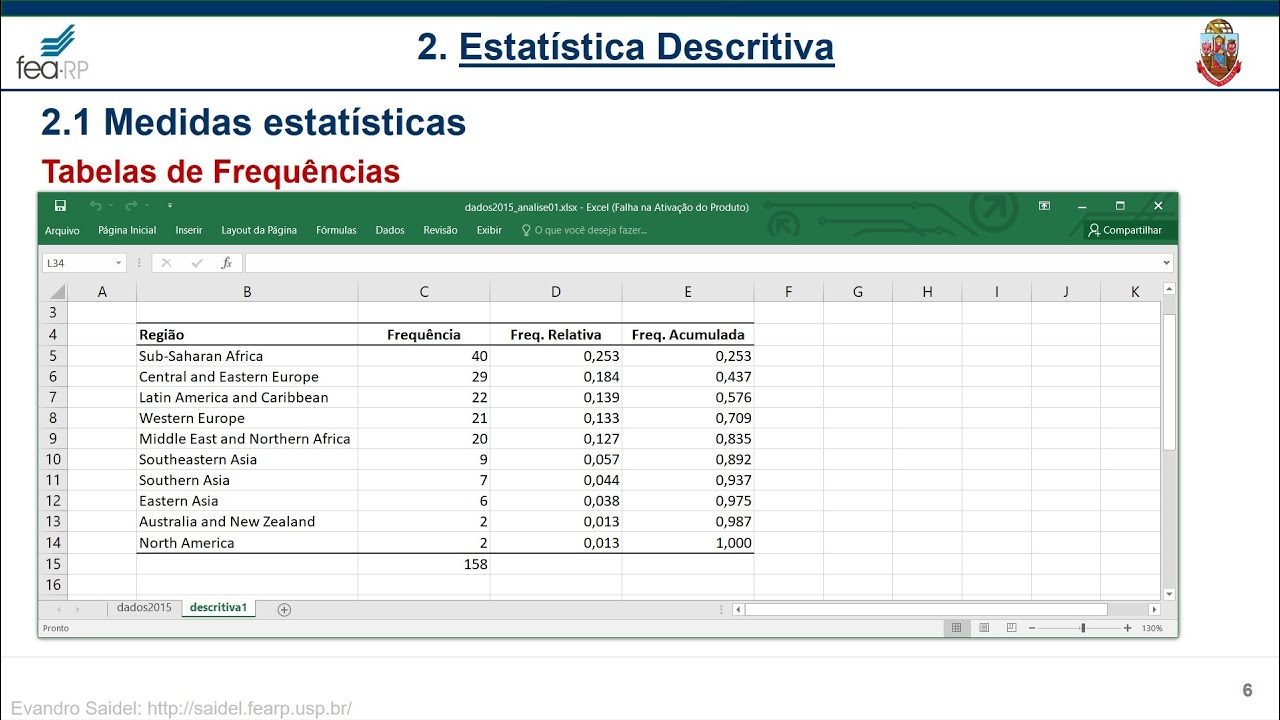The width and height of the screenshot is (1280, 720).
Task: Expand the Name Box dropdown arrow
Action: (x=119, y=263)
